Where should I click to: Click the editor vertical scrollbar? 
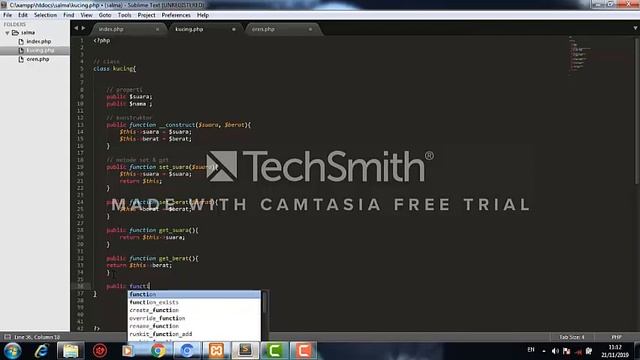pyautogui.click(x=636, y=110)
